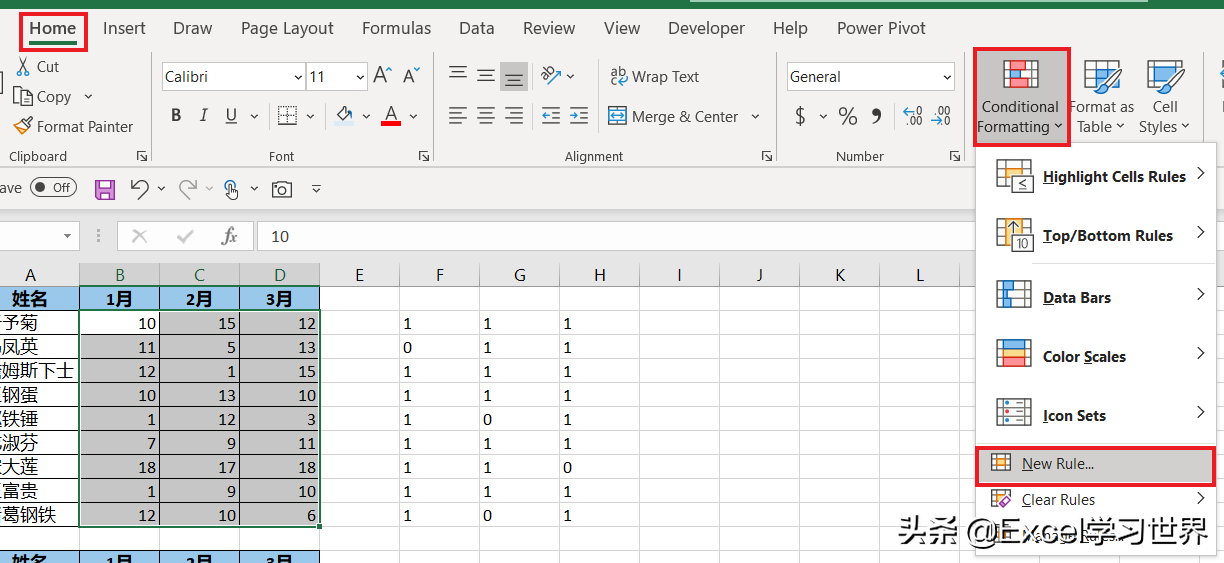Open Cell Styles gallery
Image resolution: width=1224 pixels, height=563 pixels.
pos(1164,98)
